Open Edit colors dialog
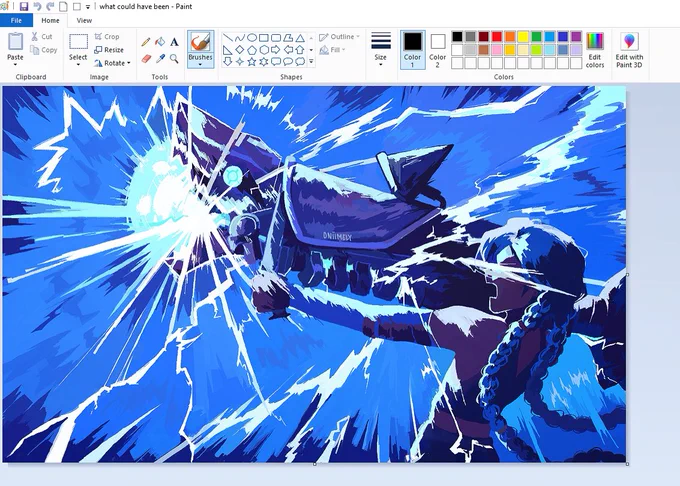 click(595, 49)
